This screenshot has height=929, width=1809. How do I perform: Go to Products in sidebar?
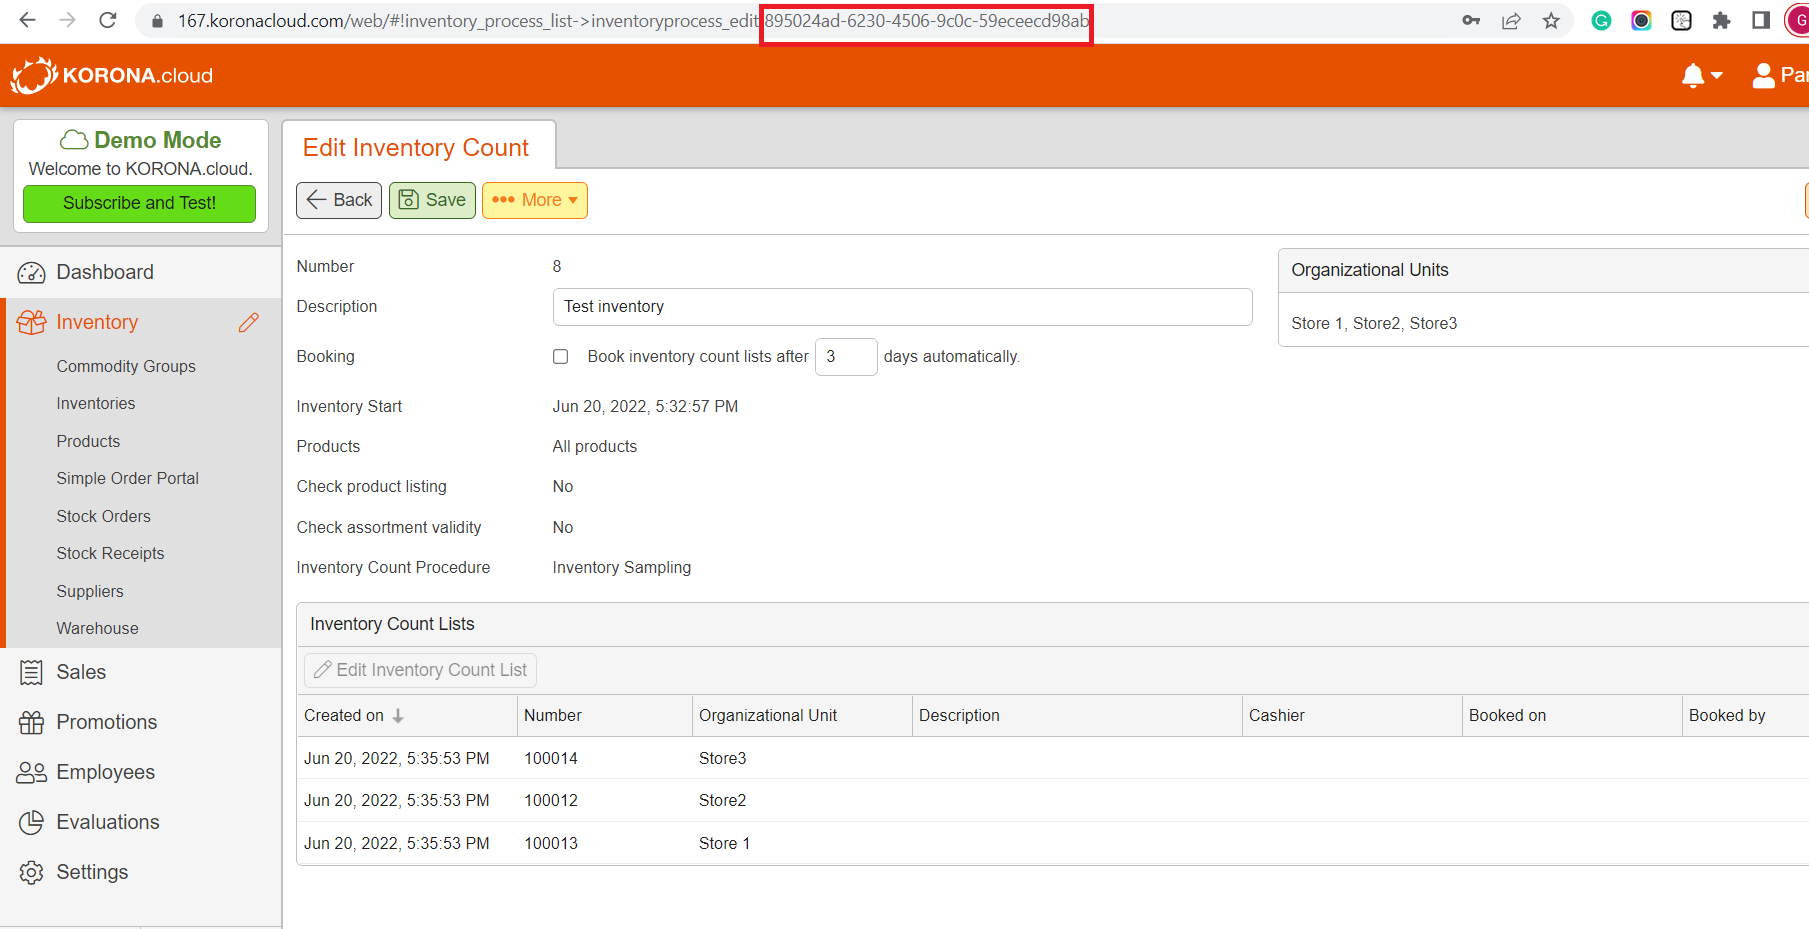88,441
